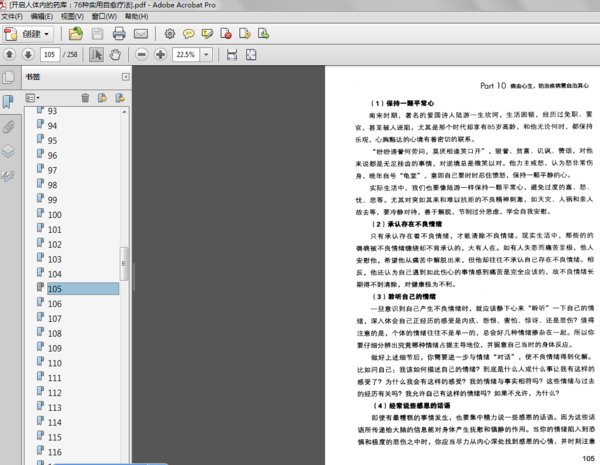Toggle the Bookmarks panel button
This screenshot has width=600, height=465.
[x=8, y=101]
